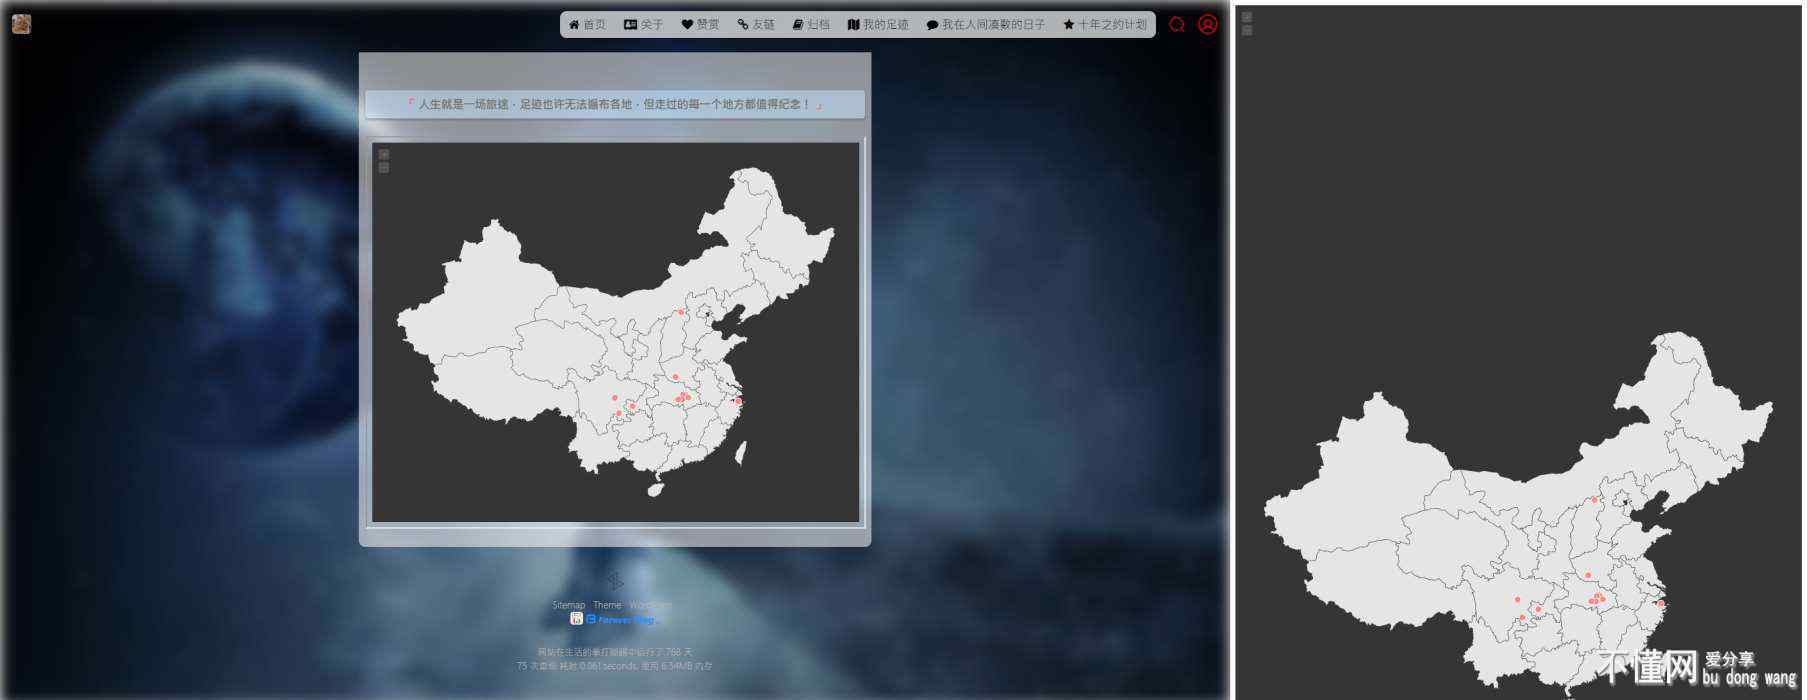Viewport: 1807px width, 700px height.
Task: Click Hainan island on the left map
Action: [x=656, y=489]
